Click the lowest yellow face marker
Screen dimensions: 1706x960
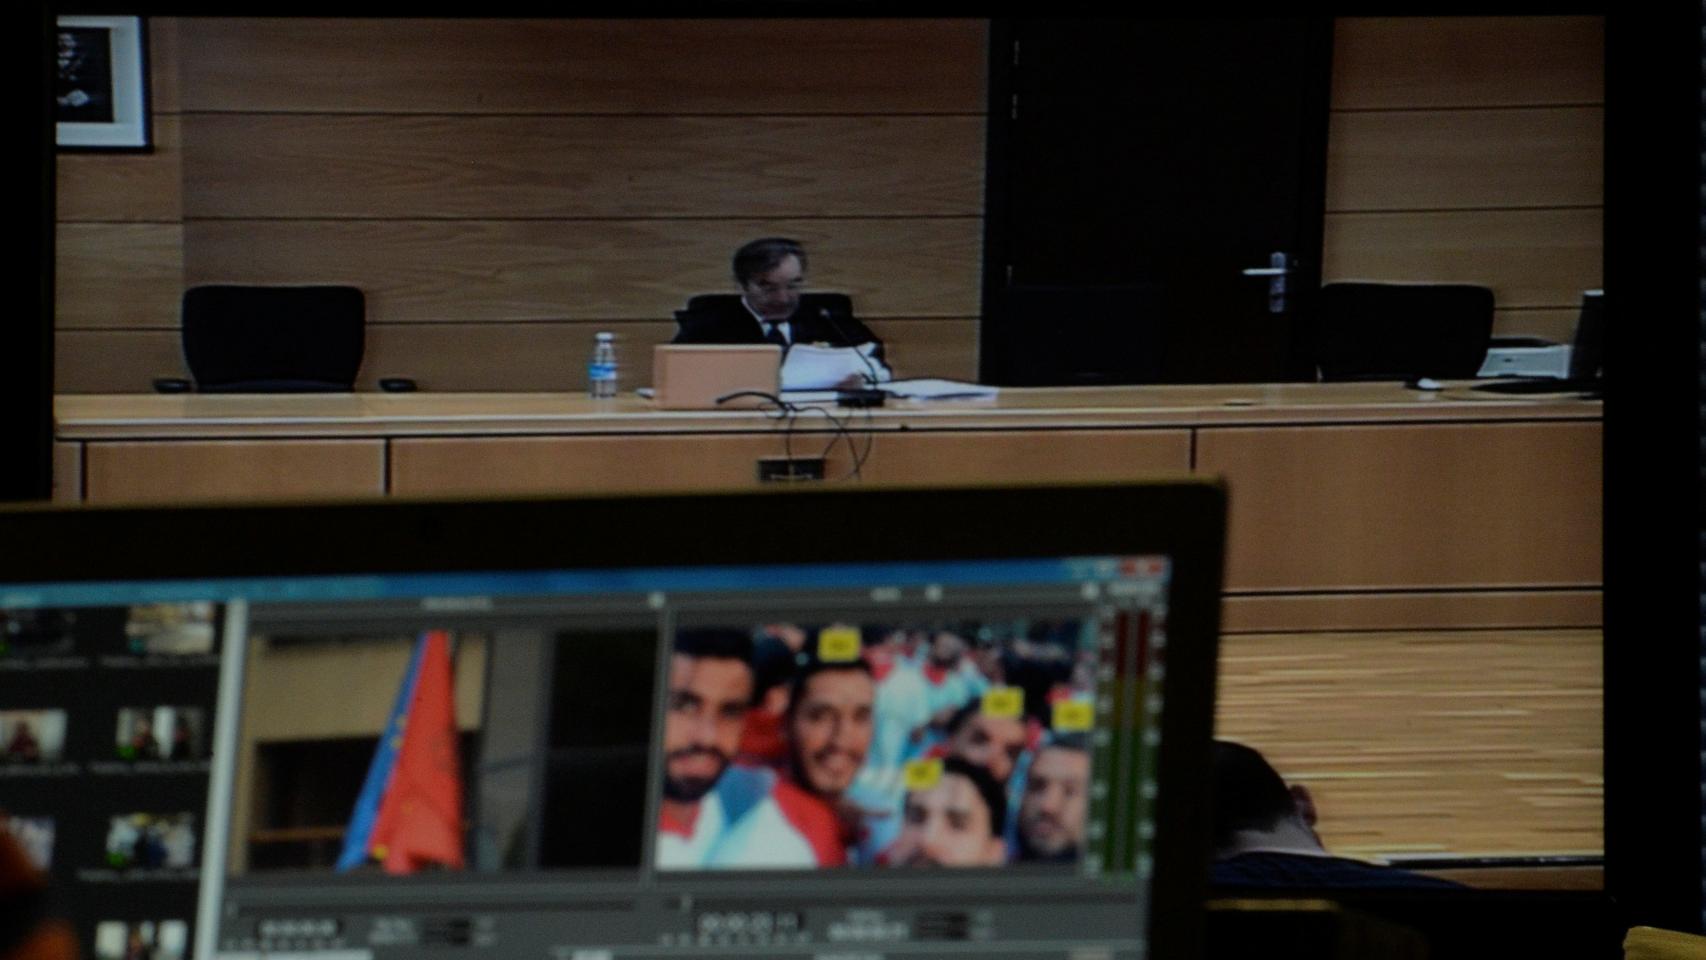922,773
